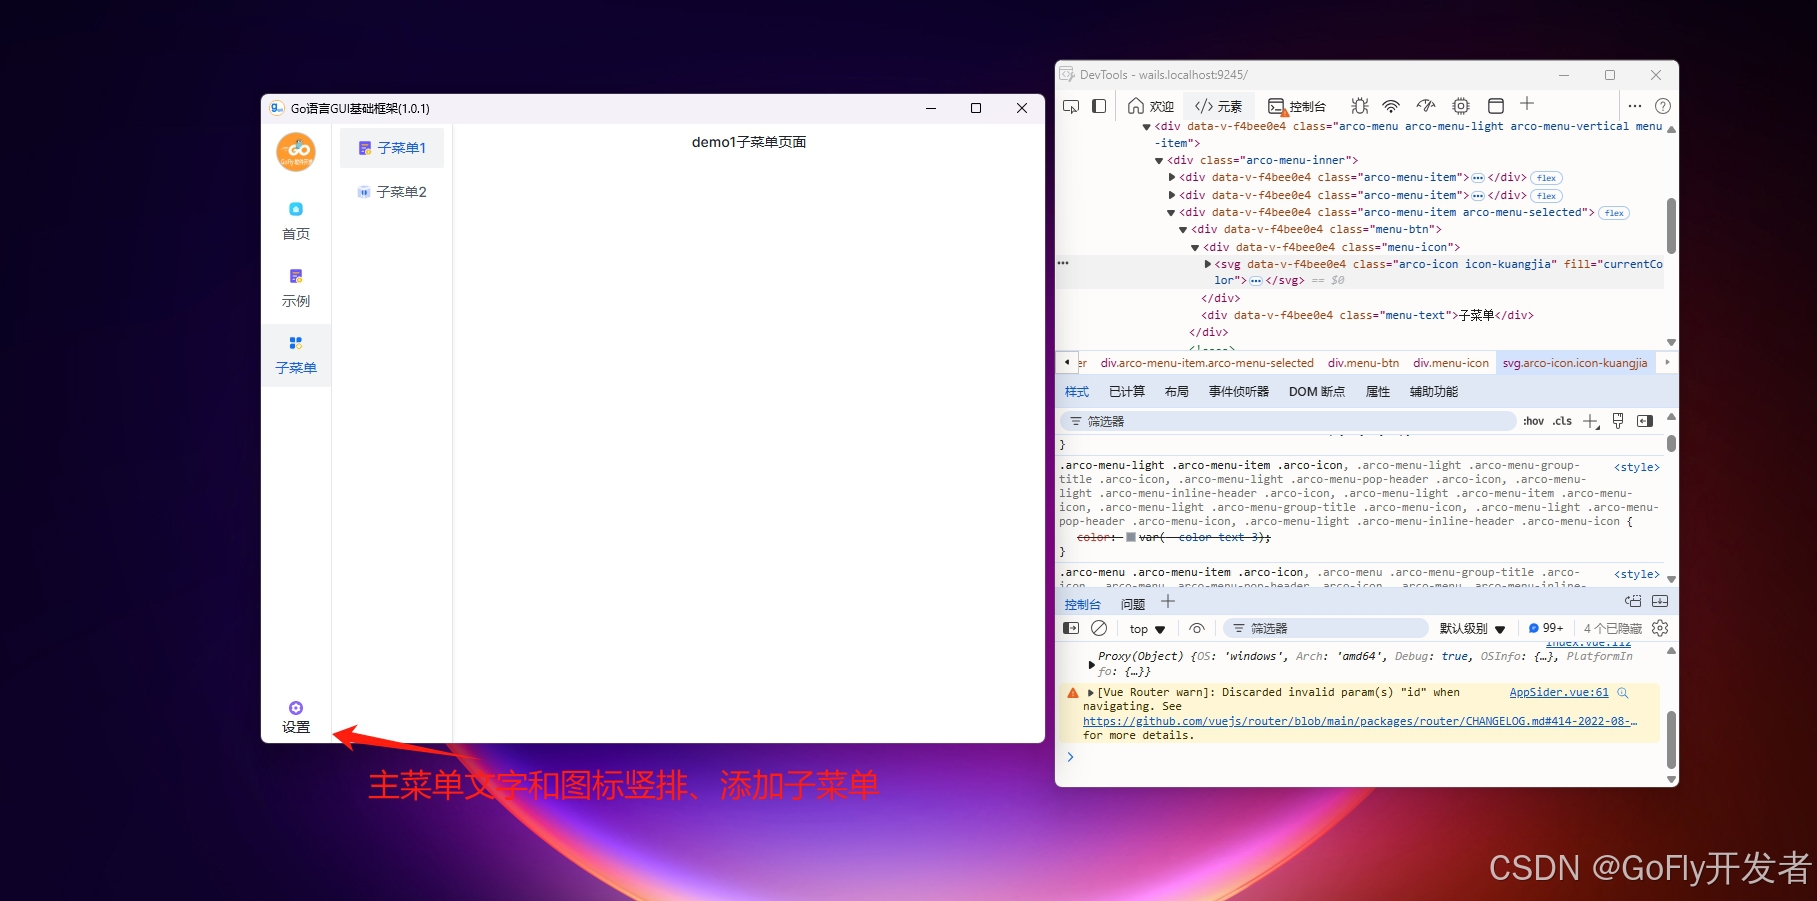
Task: Click the flex badge on second arco-menu-item row
Action: [1547, 196]
